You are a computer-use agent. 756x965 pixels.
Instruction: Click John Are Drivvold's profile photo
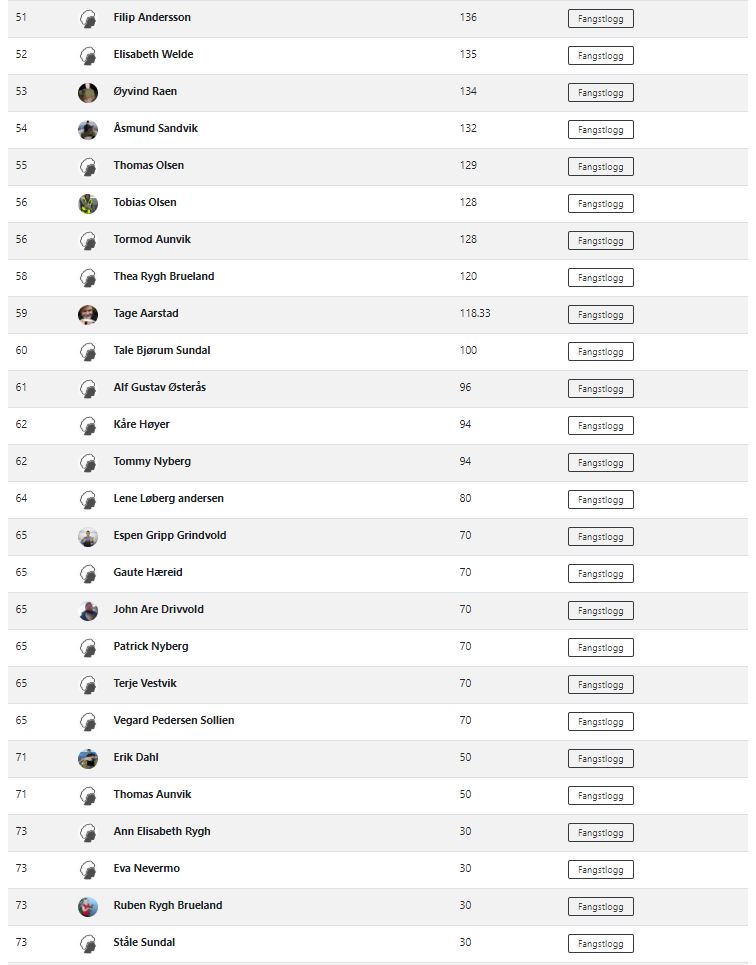pyautogui.click(x=88, y=611)
